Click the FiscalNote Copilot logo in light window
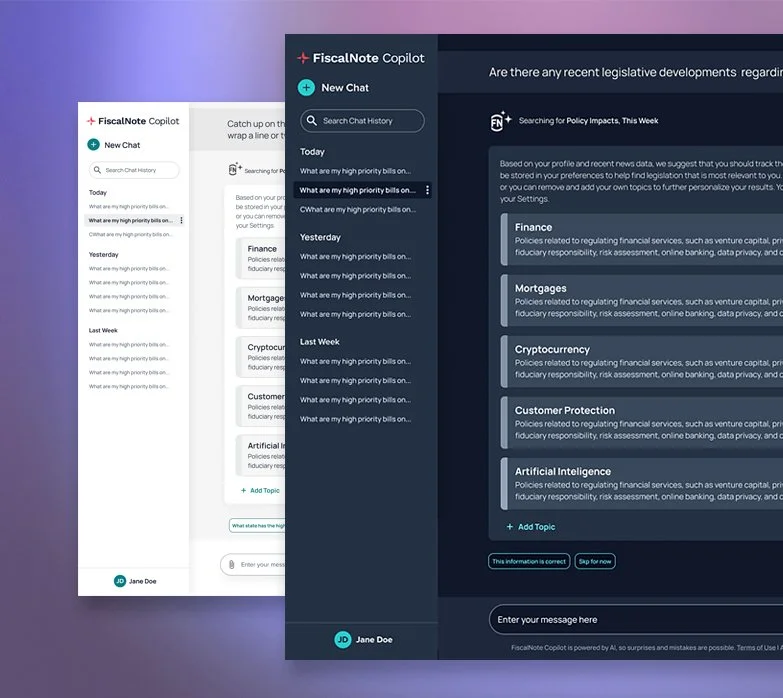 click(133, 121)
